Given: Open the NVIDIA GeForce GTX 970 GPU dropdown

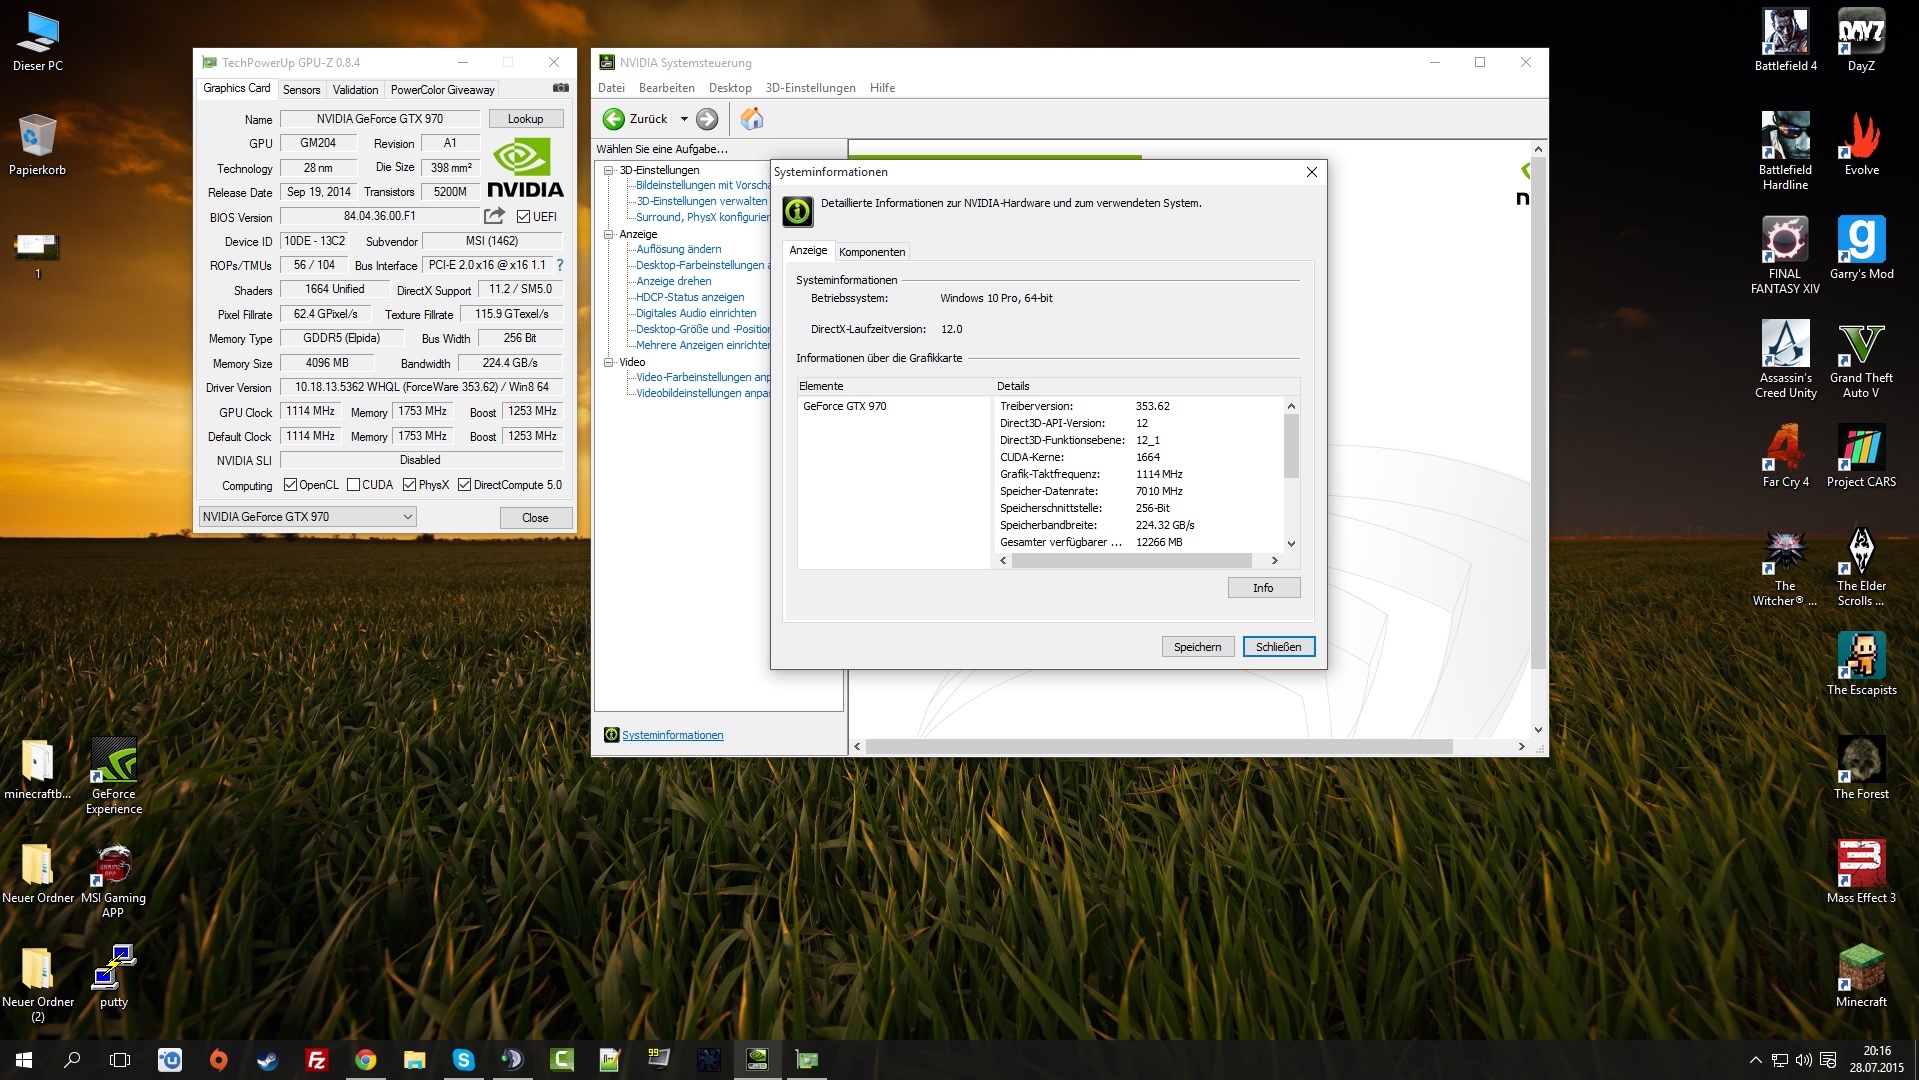Looking at the screenshot, I should pos(308,517).
